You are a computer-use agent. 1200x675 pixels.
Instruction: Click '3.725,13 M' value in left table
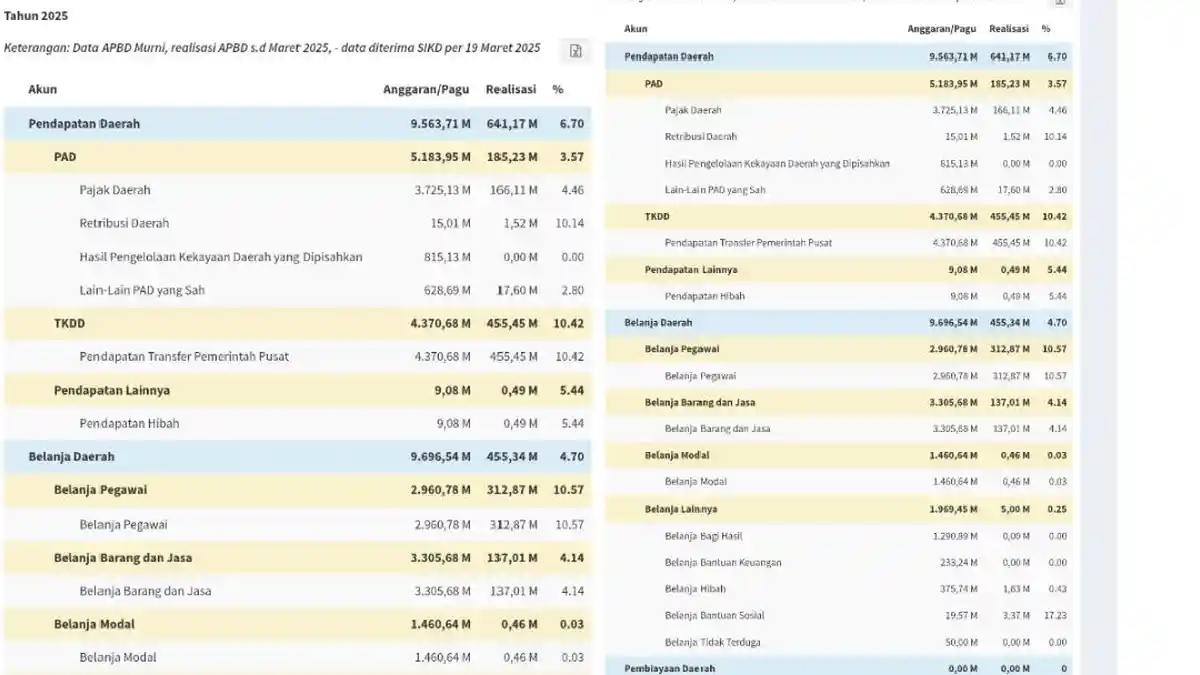point(442,190)
